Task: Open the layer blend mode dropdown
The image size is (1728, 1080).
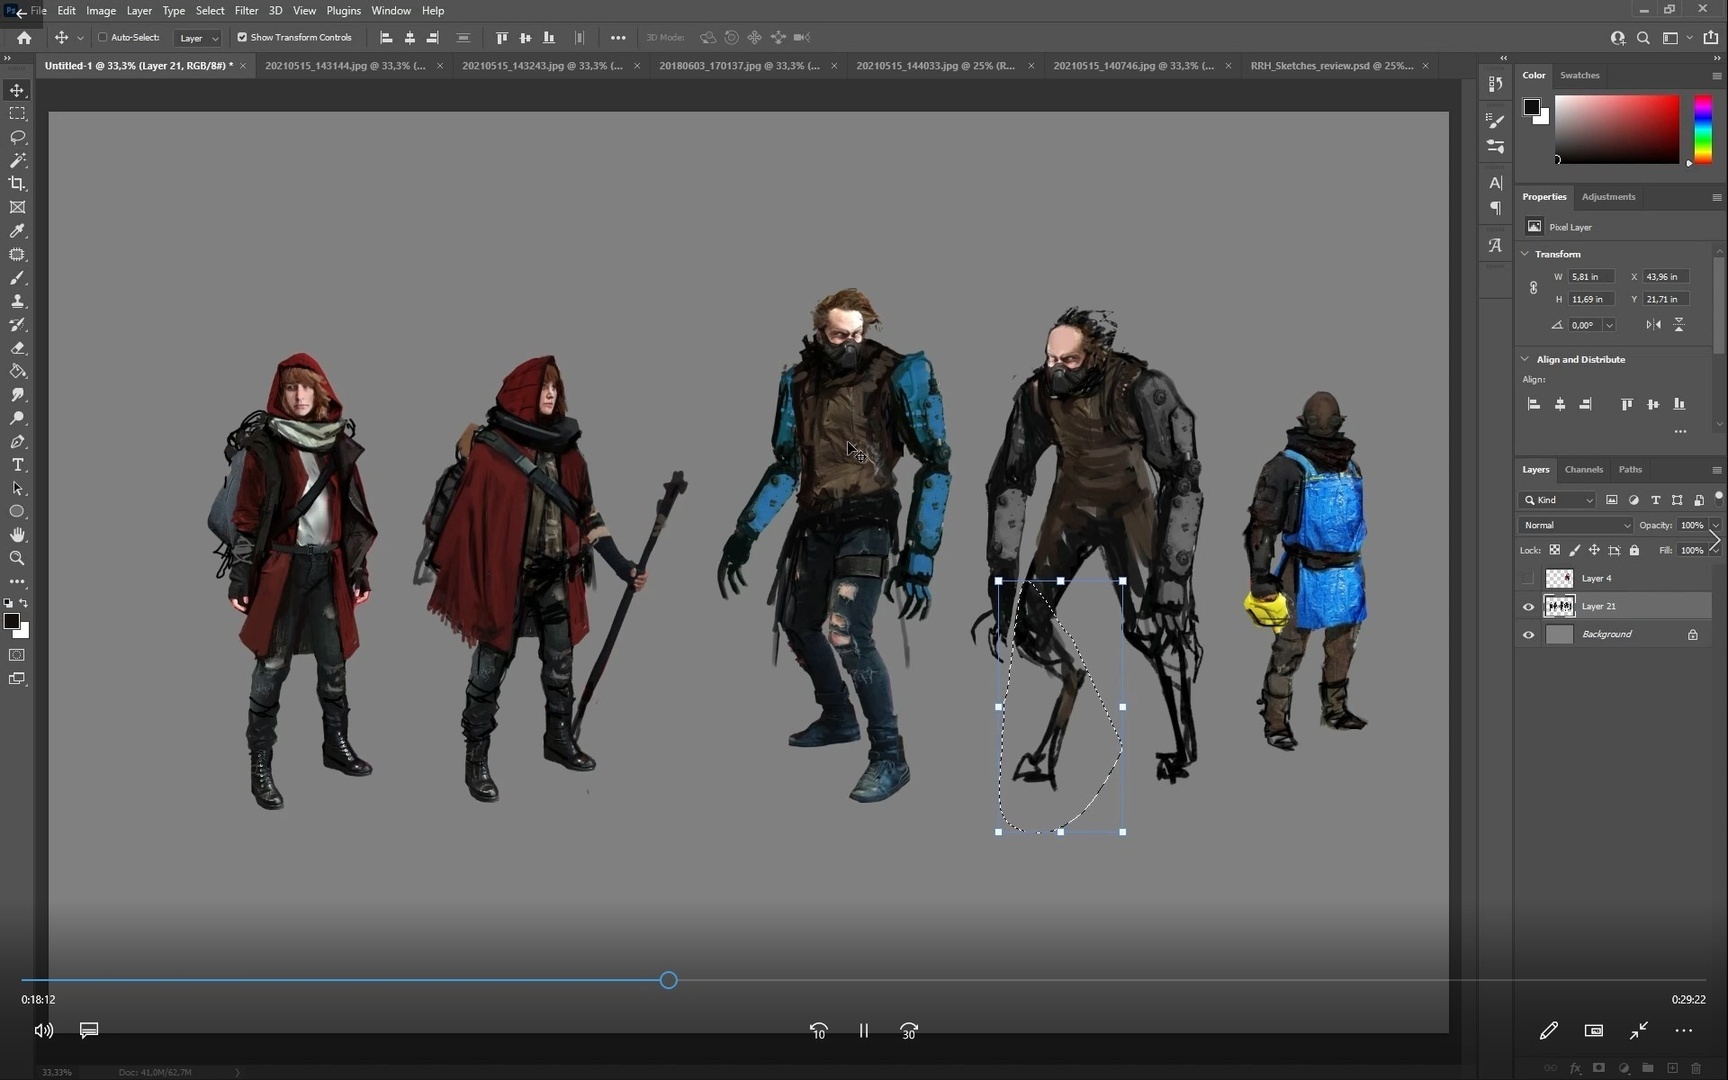Action: point(1575,525)
